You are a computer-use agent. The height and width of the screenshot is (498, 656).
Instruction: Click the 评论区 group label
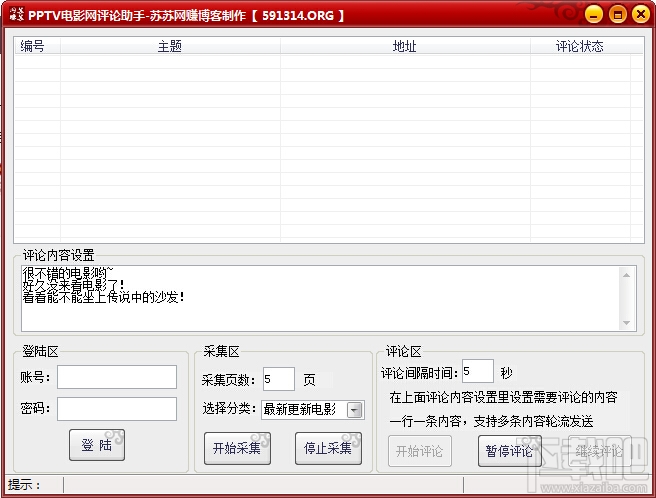coord(403,352)
